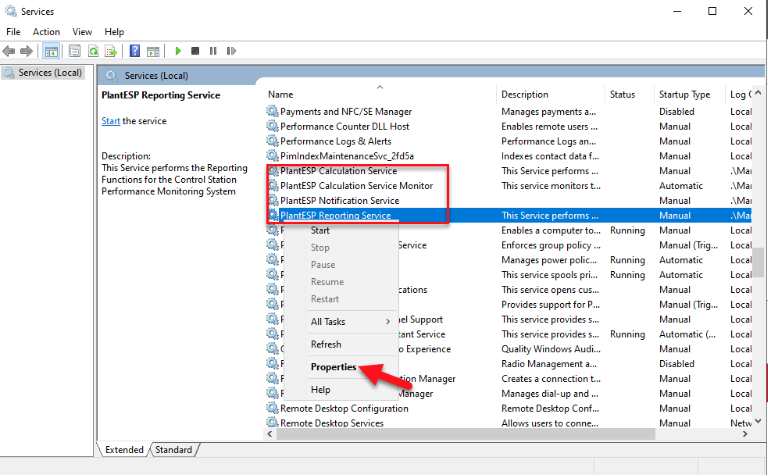This screenshot has width=768, height=476.
Task: Click the horizontal scrollbar right arrow
Action: click(x=745, y=434)
